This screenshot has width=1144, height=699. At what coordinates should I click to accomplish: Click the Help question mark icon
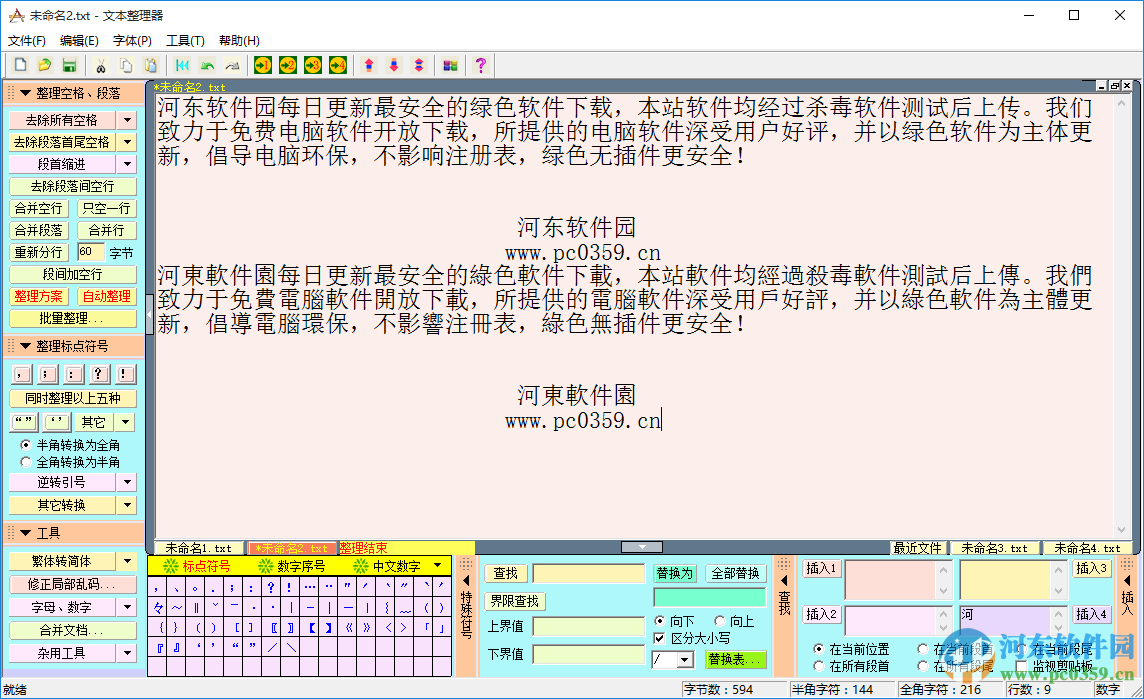pyautogui.click(x=480, y=64)
